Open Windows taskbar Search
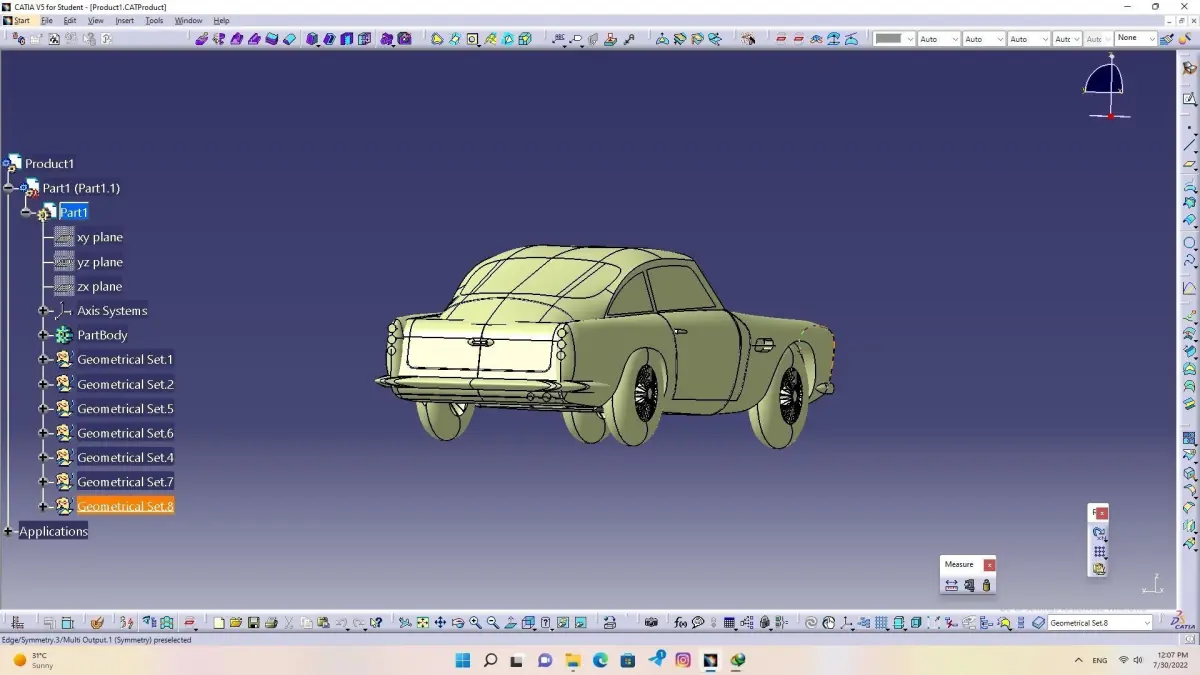 click(490, 660)
